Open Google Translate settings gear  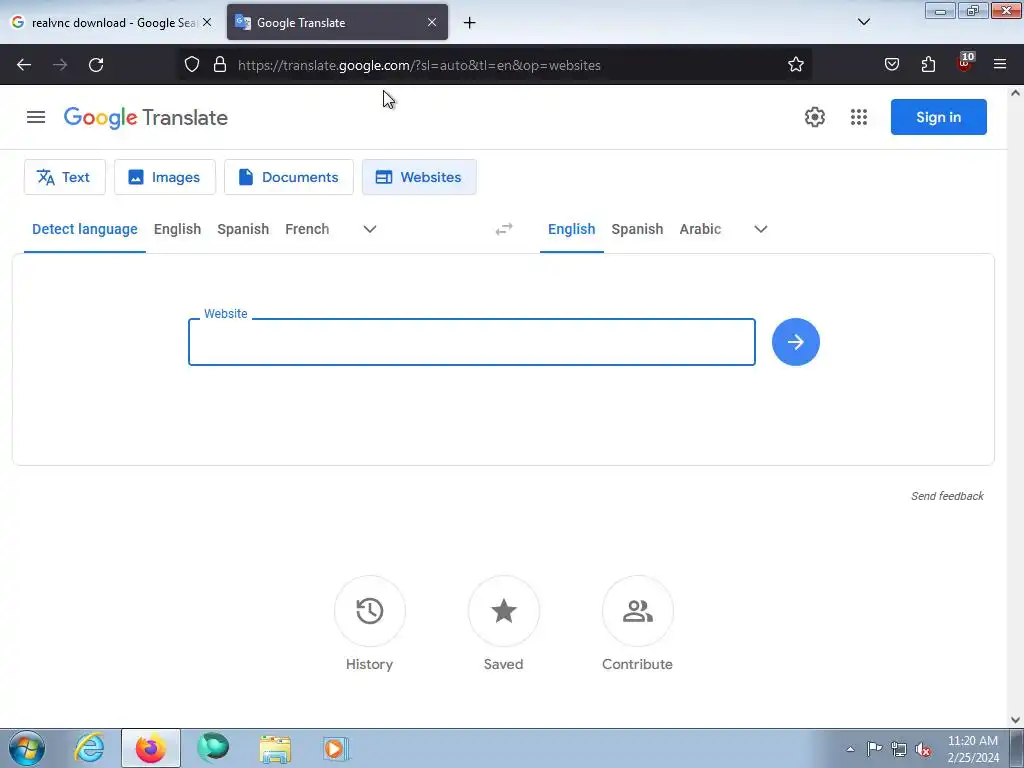814,117
